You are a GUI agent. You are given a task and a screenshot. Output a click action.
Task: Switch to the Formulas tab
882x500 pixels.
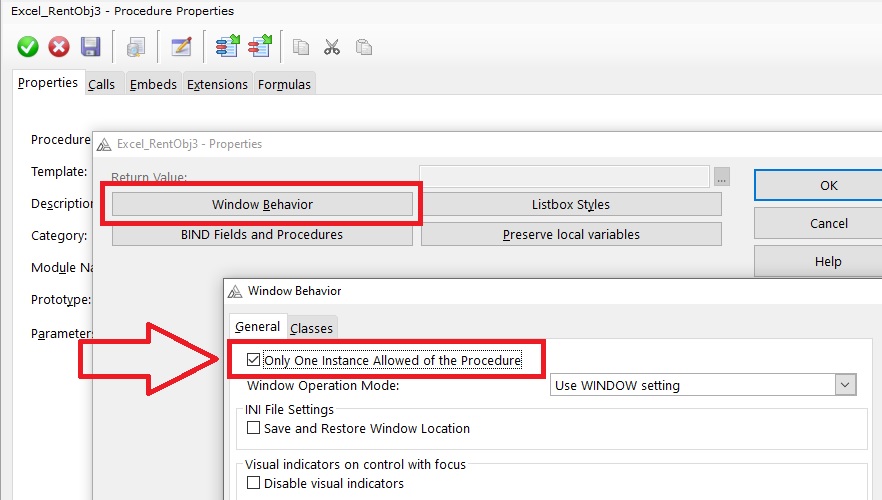(x=284, y=85)
